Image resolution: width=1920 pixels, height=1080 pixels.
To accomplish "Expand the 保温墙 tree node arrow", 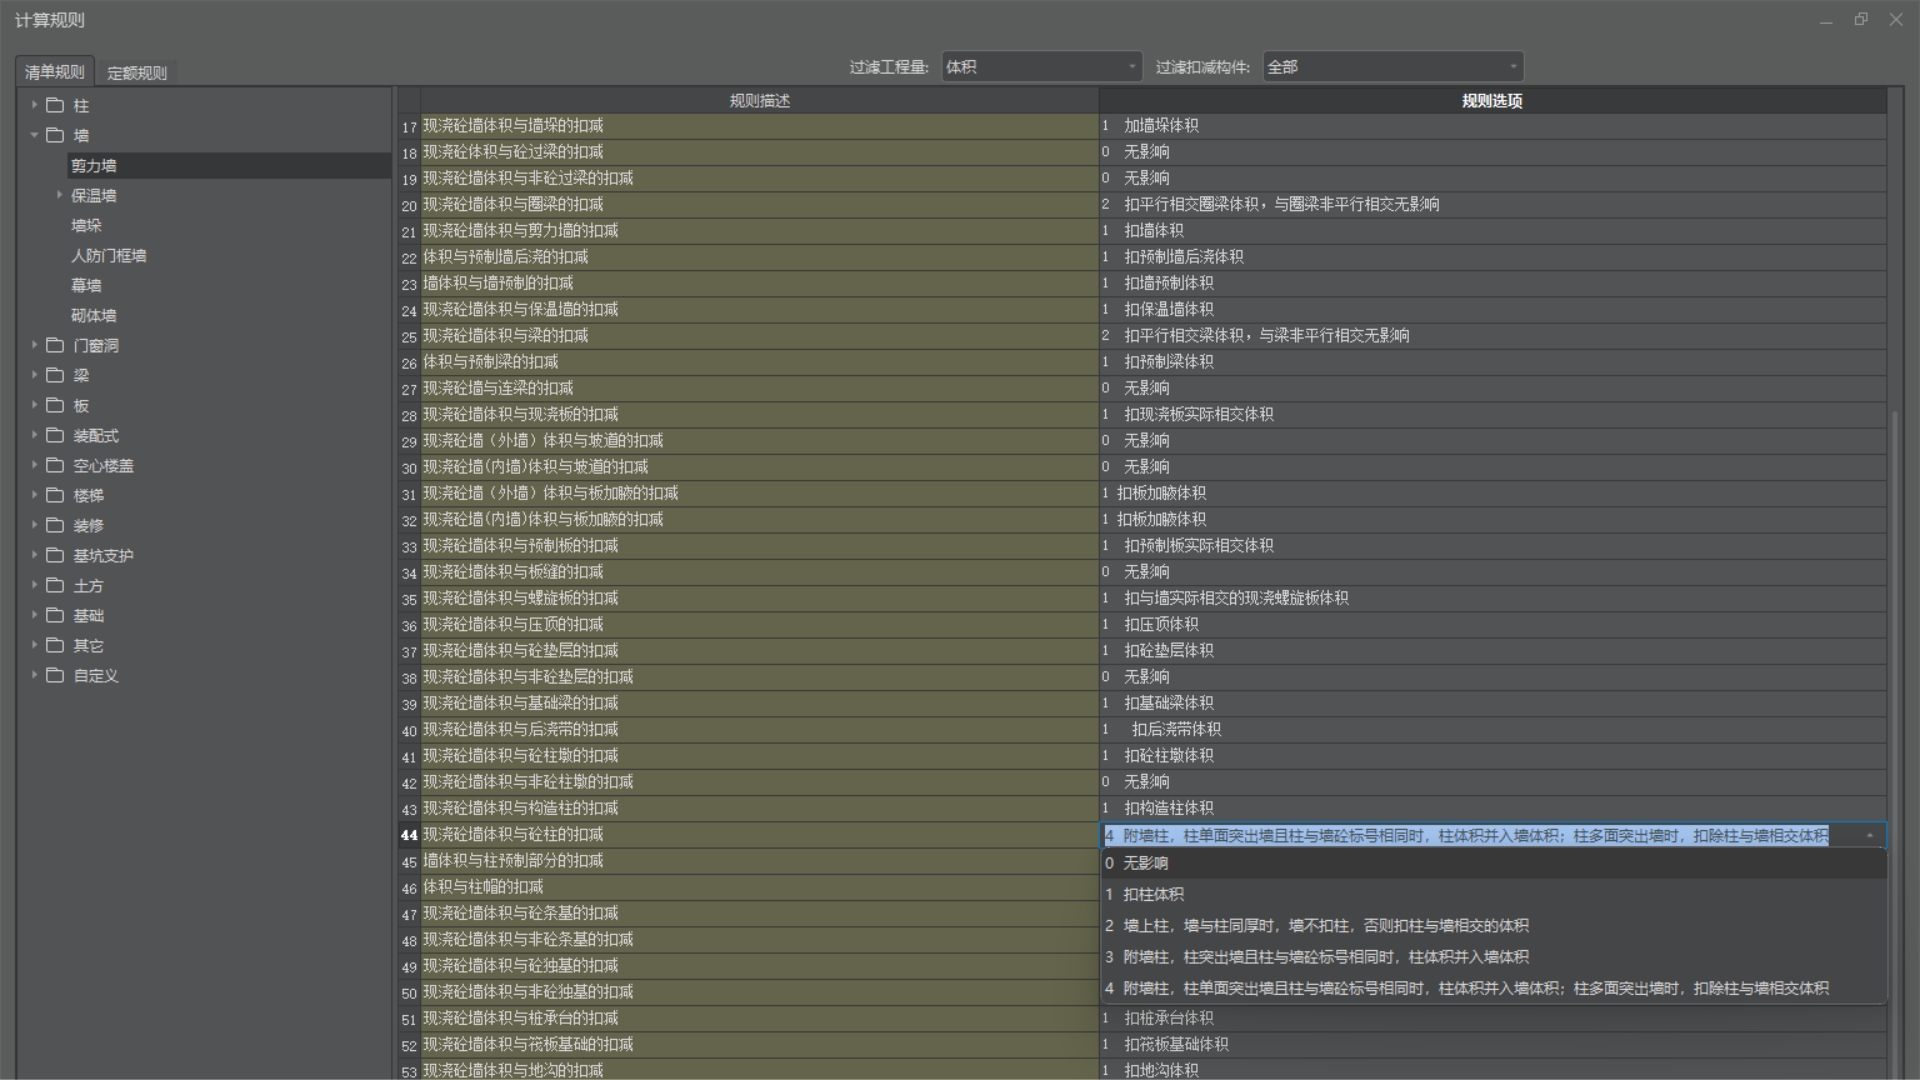I will point(59,195).
